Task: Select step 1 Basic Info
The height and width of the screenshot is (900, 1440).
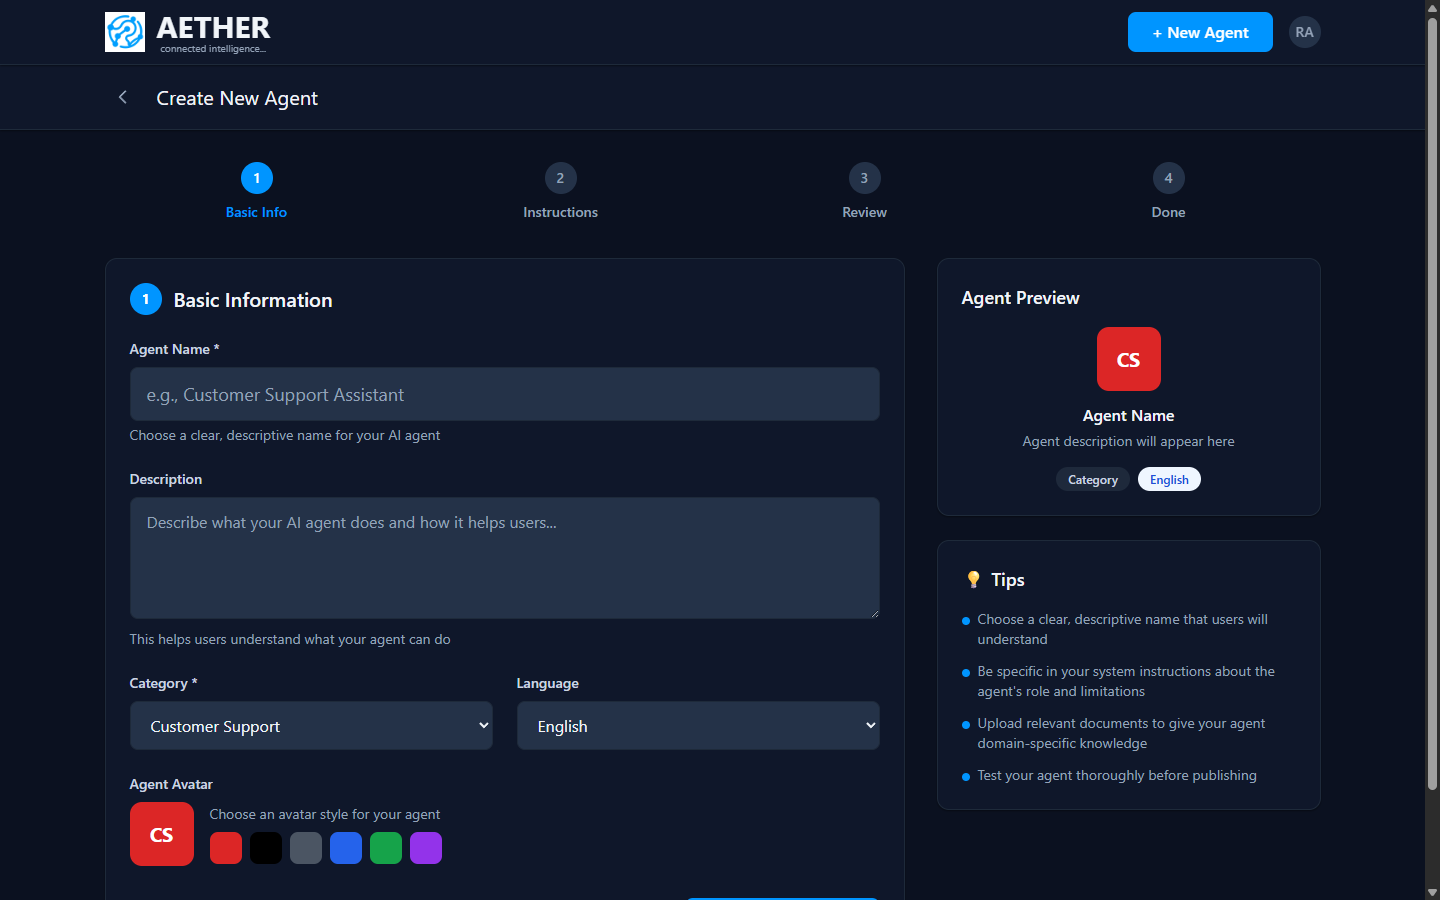Action: [256, 191]
